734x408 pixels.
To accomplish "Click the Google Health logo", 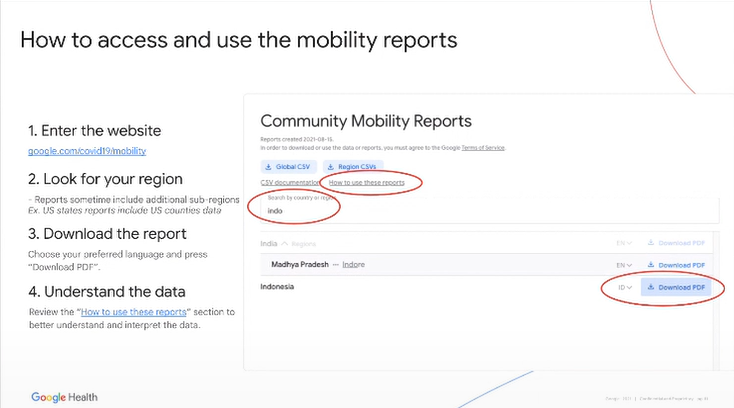I will coord(65,397).
